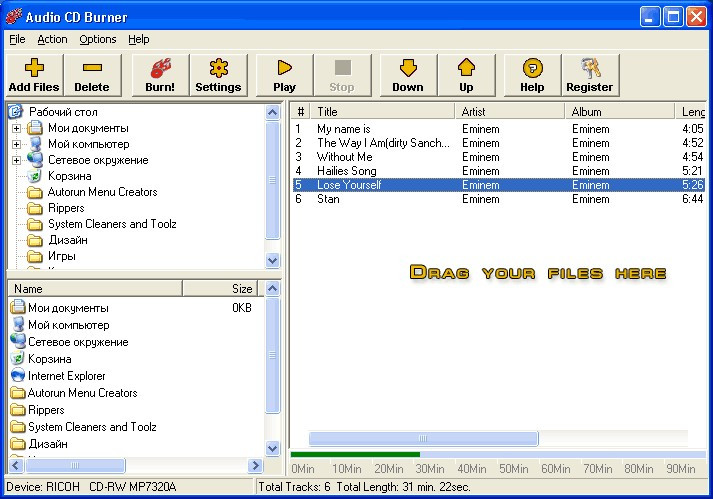The height and width of the screenshot is (499, 713).
Task: Click the Audio CD Burner title bar icon
Action: pos(13,16)
